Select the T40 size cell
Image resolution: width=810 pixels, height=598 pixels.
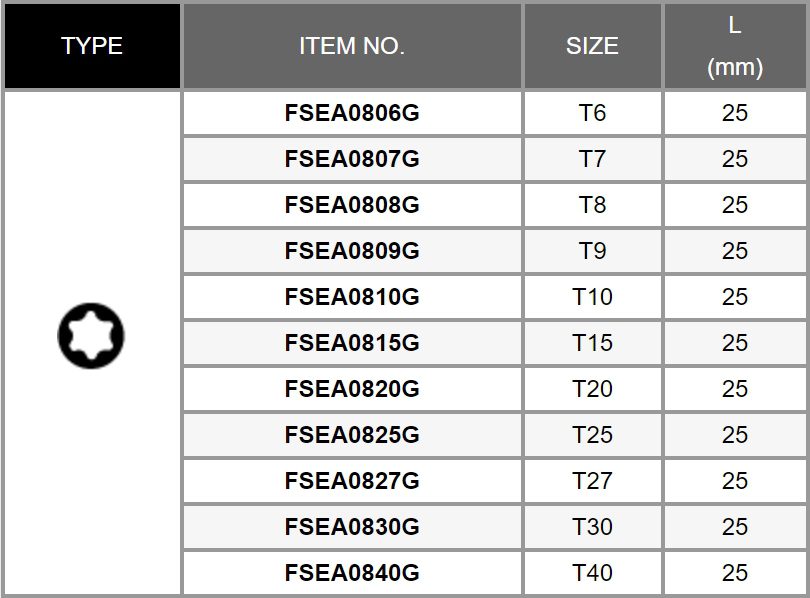(x=592, y=573)
